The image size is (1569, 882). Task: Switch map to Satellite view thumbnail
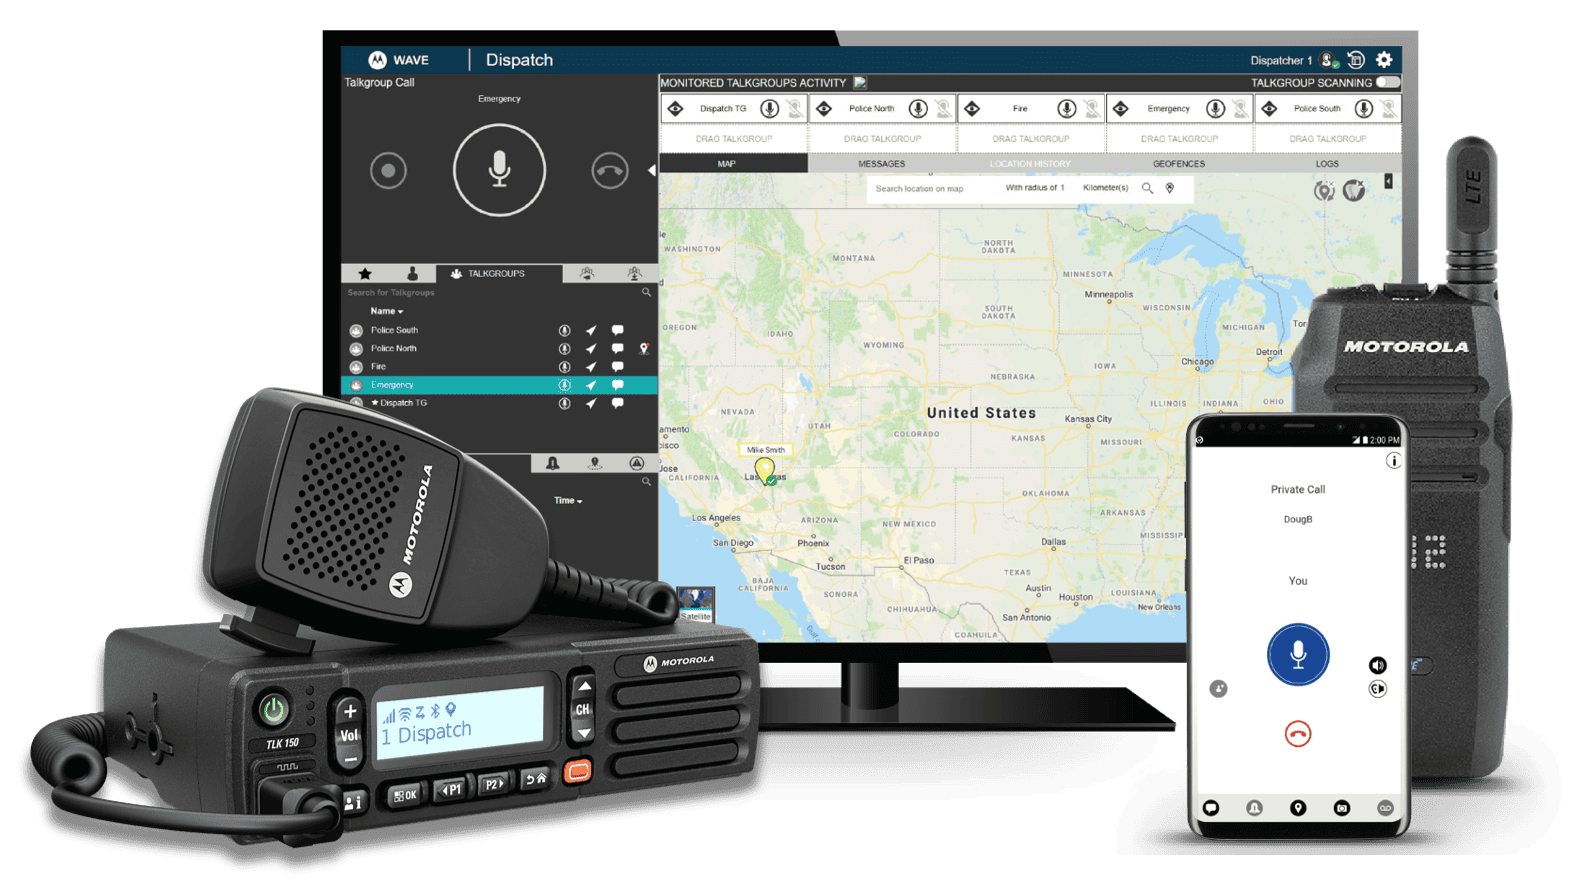[x=695, y=604]
